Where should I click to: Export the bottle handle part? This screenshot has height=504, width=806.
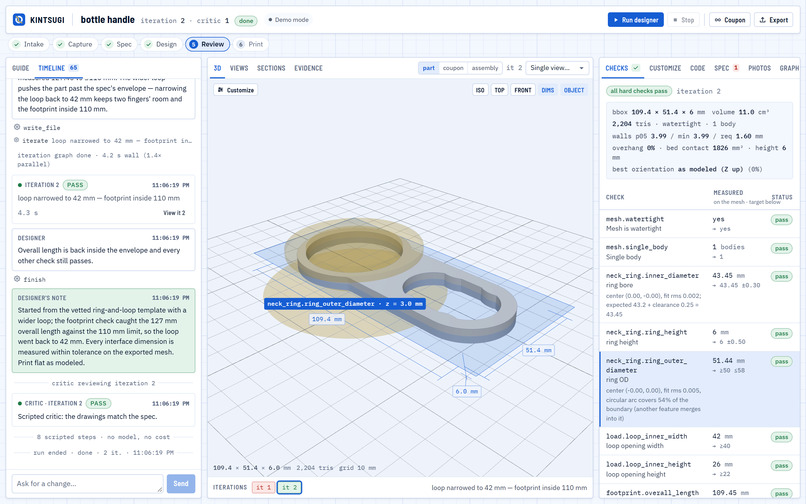[x=773, y=20]
